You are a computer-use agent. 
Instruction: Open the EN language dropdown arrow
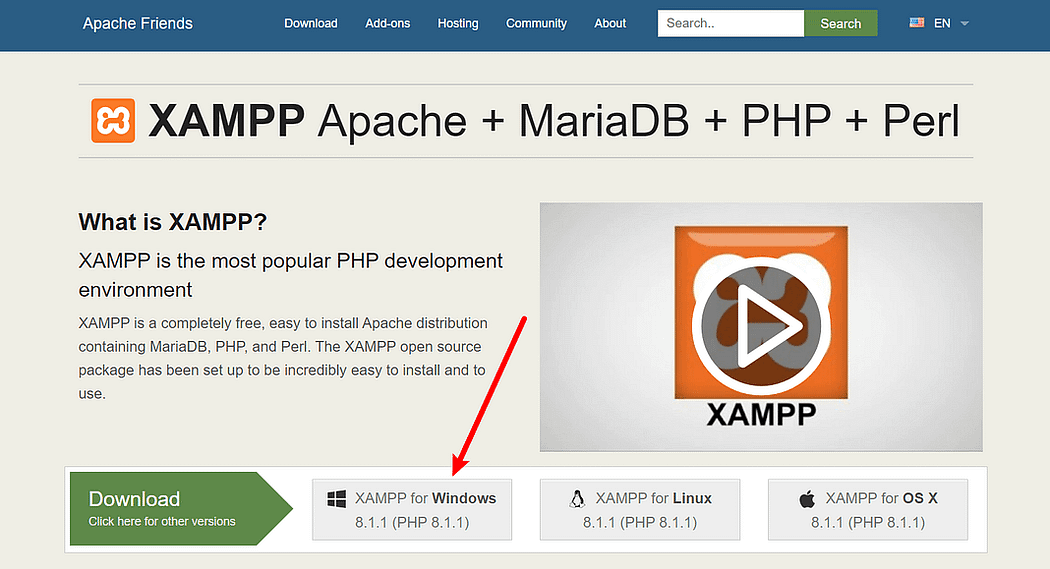965,23
